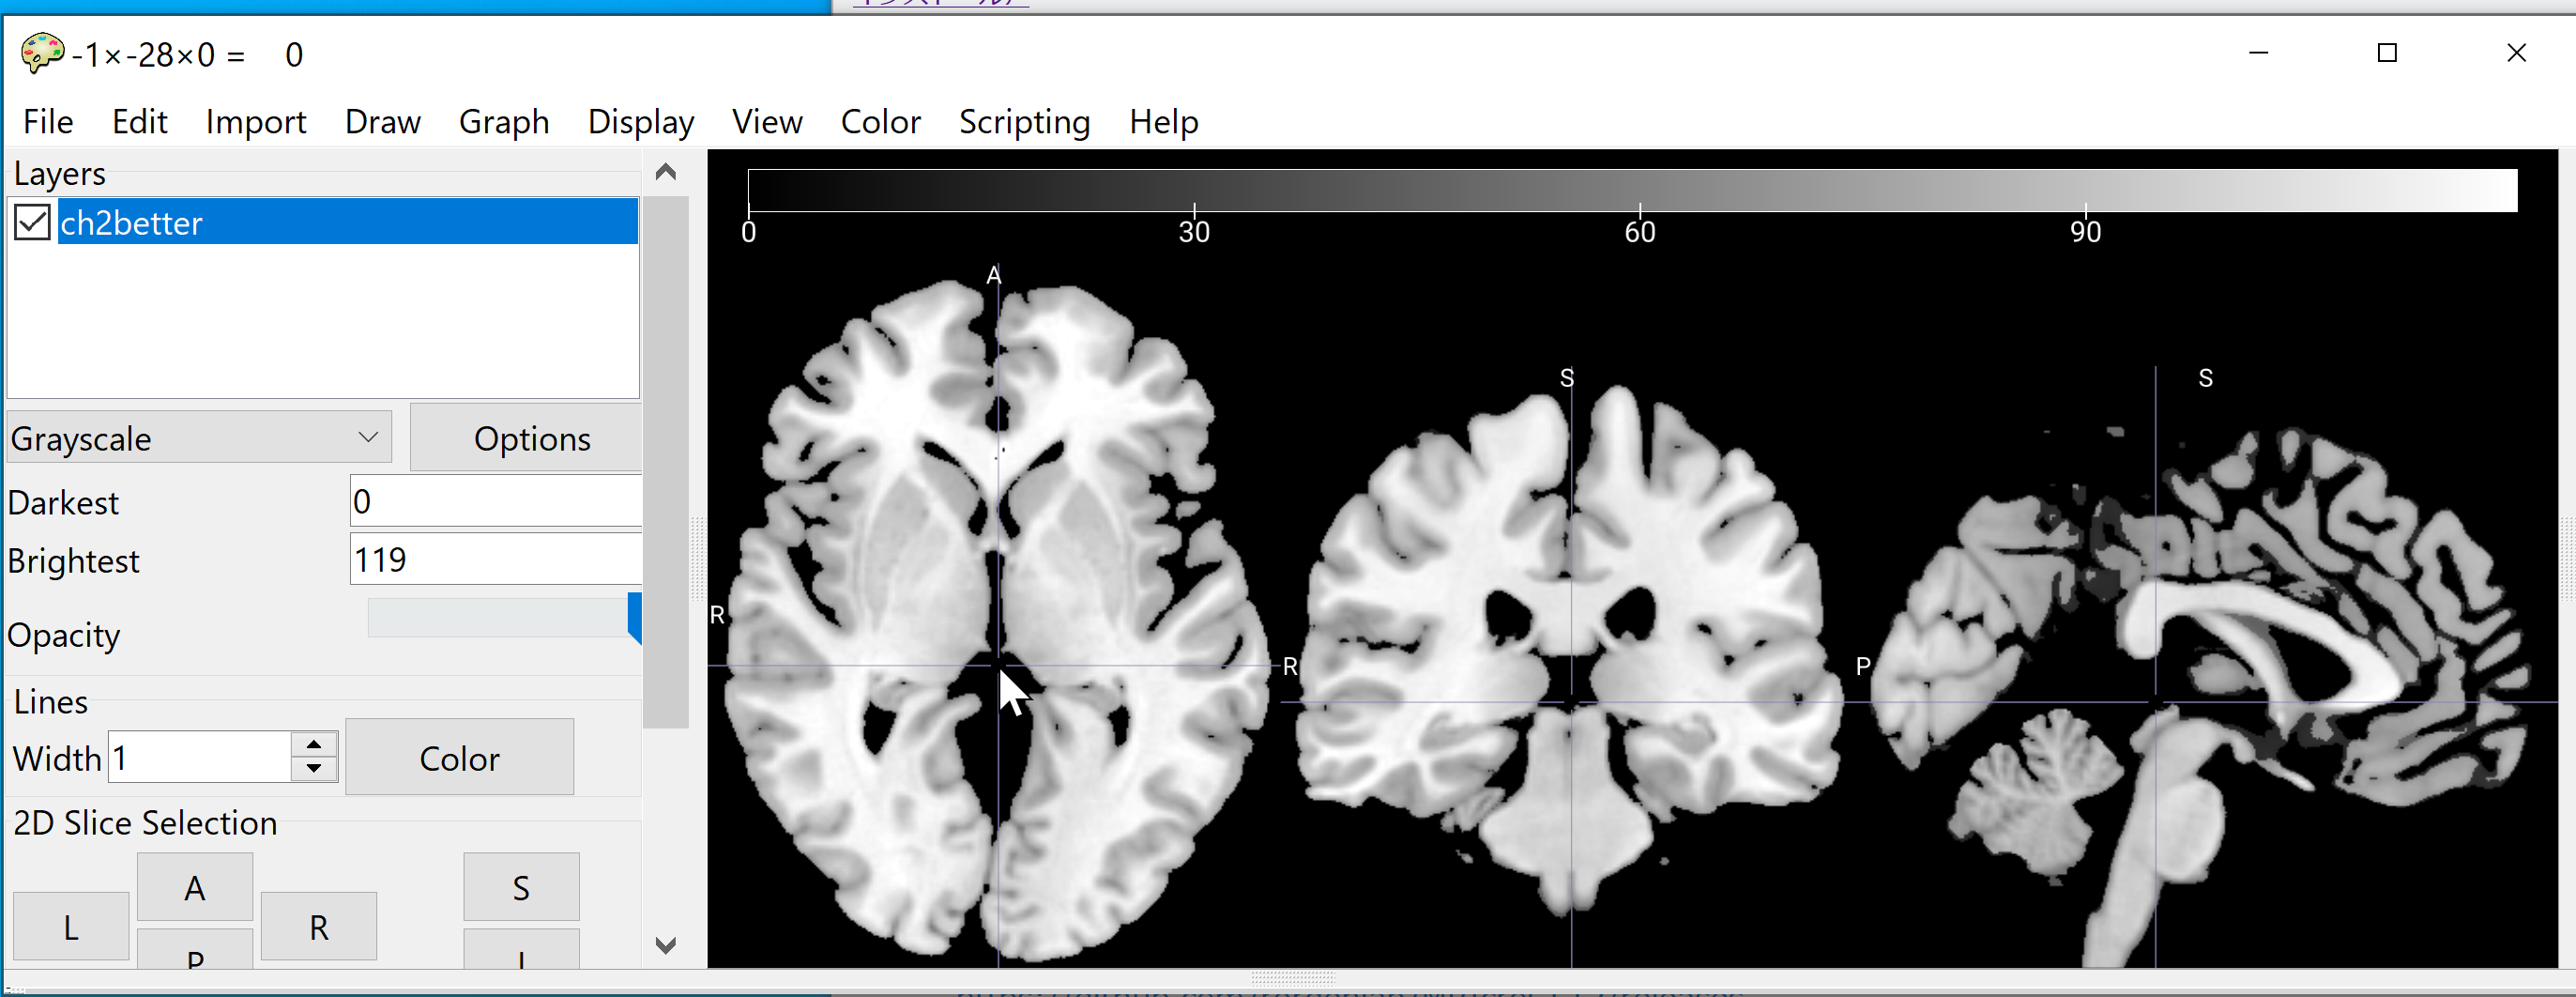Maximize the MRIcroGL window
The image size is (2576, 997).
[x=2386, y=53]
